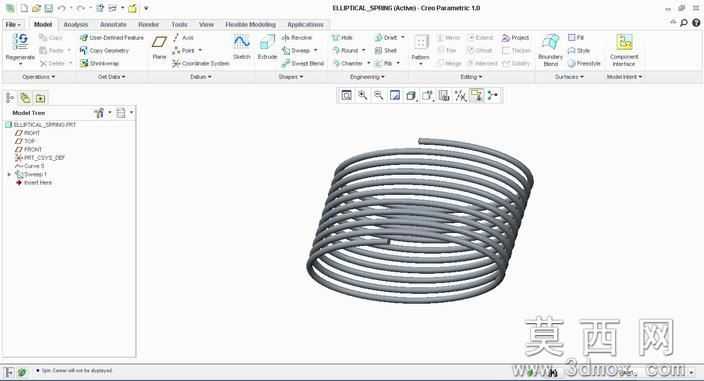Click Copy Geometry
Screen dimensions: 704x381
click(105, 51)
